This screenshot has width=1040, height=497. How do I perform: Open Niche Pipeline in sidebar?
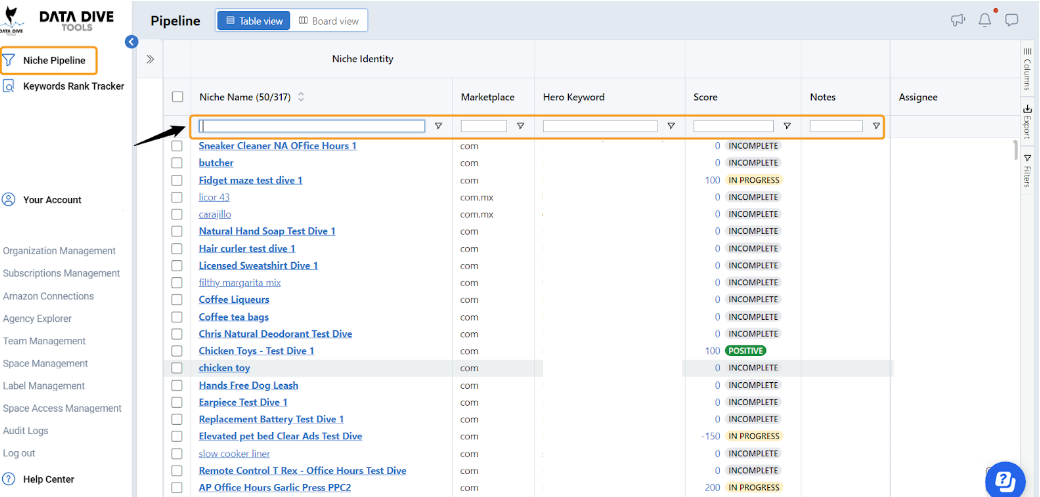click(48, 60)
